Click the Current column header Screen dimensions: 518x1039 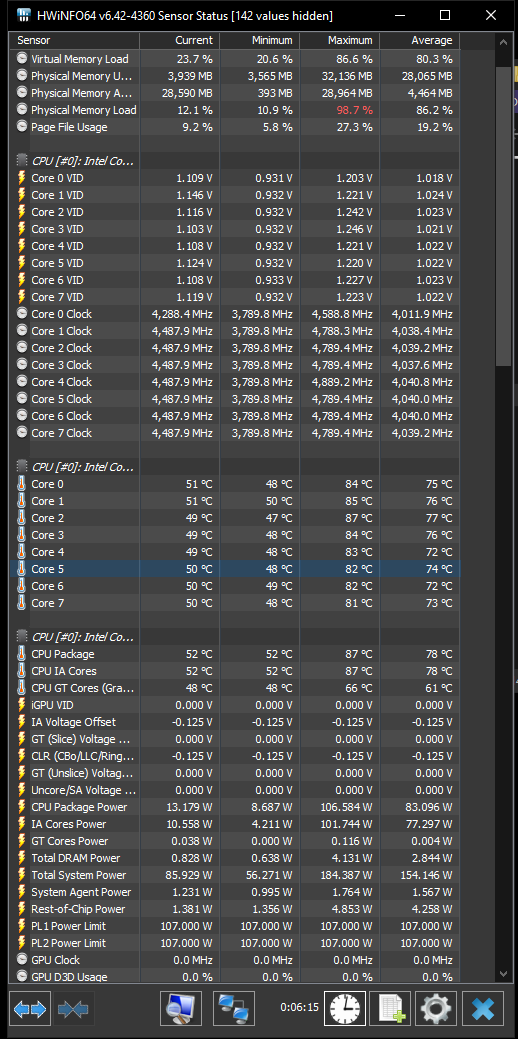tap(180, 40)
